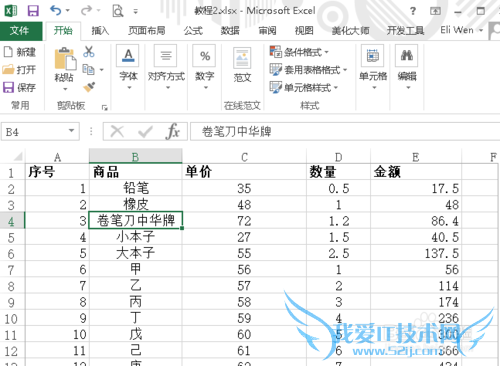
Task: Select row 1 header
Action: pyautogui.click(x=12, y=172)
